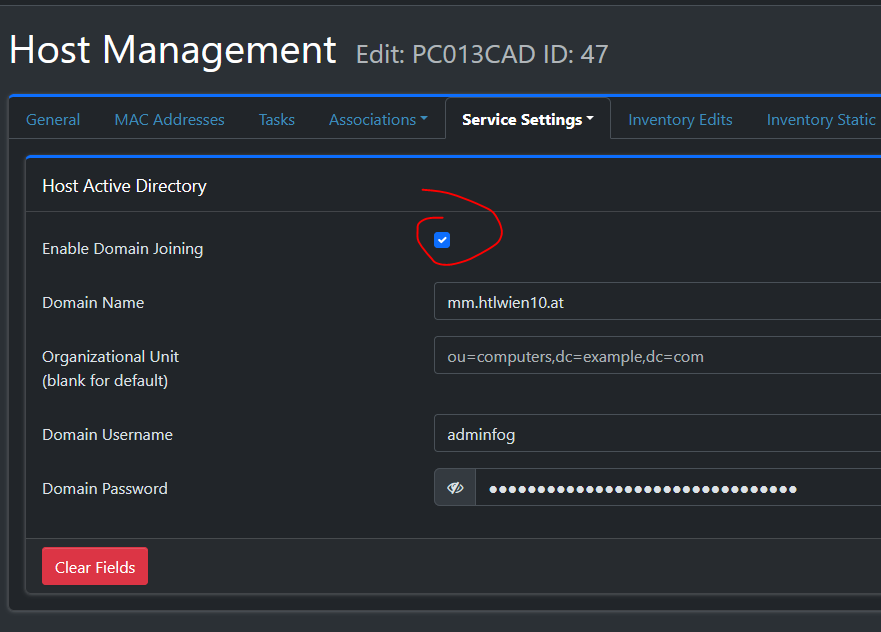Expand the Associations dropdown tab
The width and height of the screenshot is (881, 632).
[378, 120]
